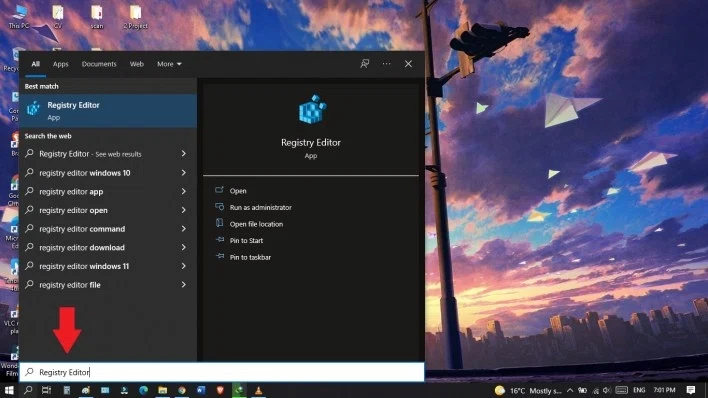Open the search feedback icon in search panel
This screenshot has height=398, width=708.
point(365,64)
